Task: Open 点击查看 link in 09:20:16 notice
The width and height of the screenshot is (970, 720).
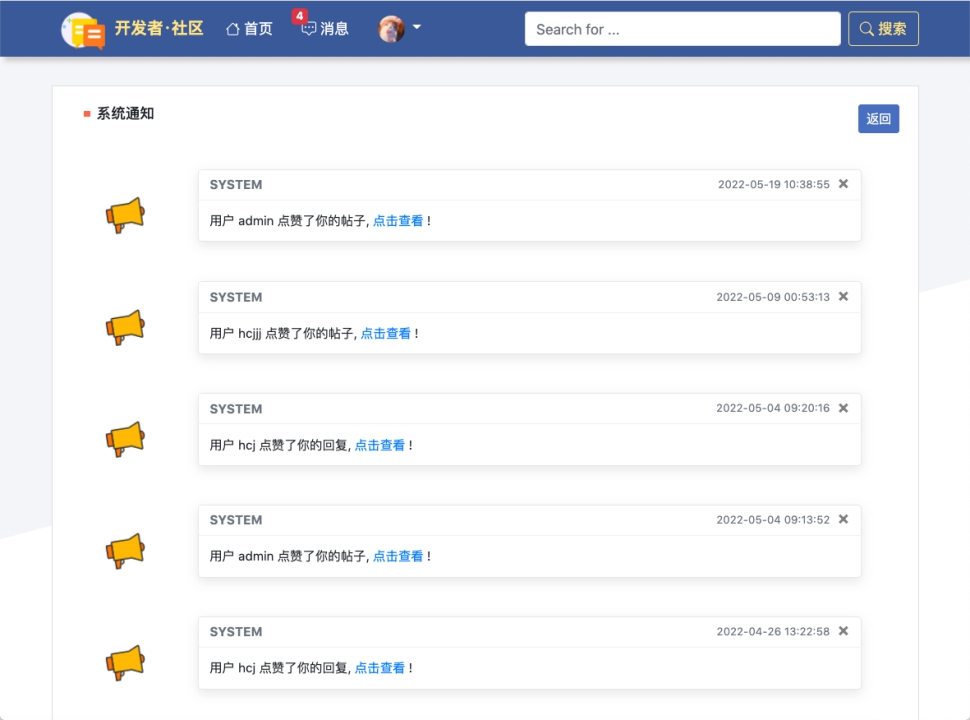Action: pos(379,445)
